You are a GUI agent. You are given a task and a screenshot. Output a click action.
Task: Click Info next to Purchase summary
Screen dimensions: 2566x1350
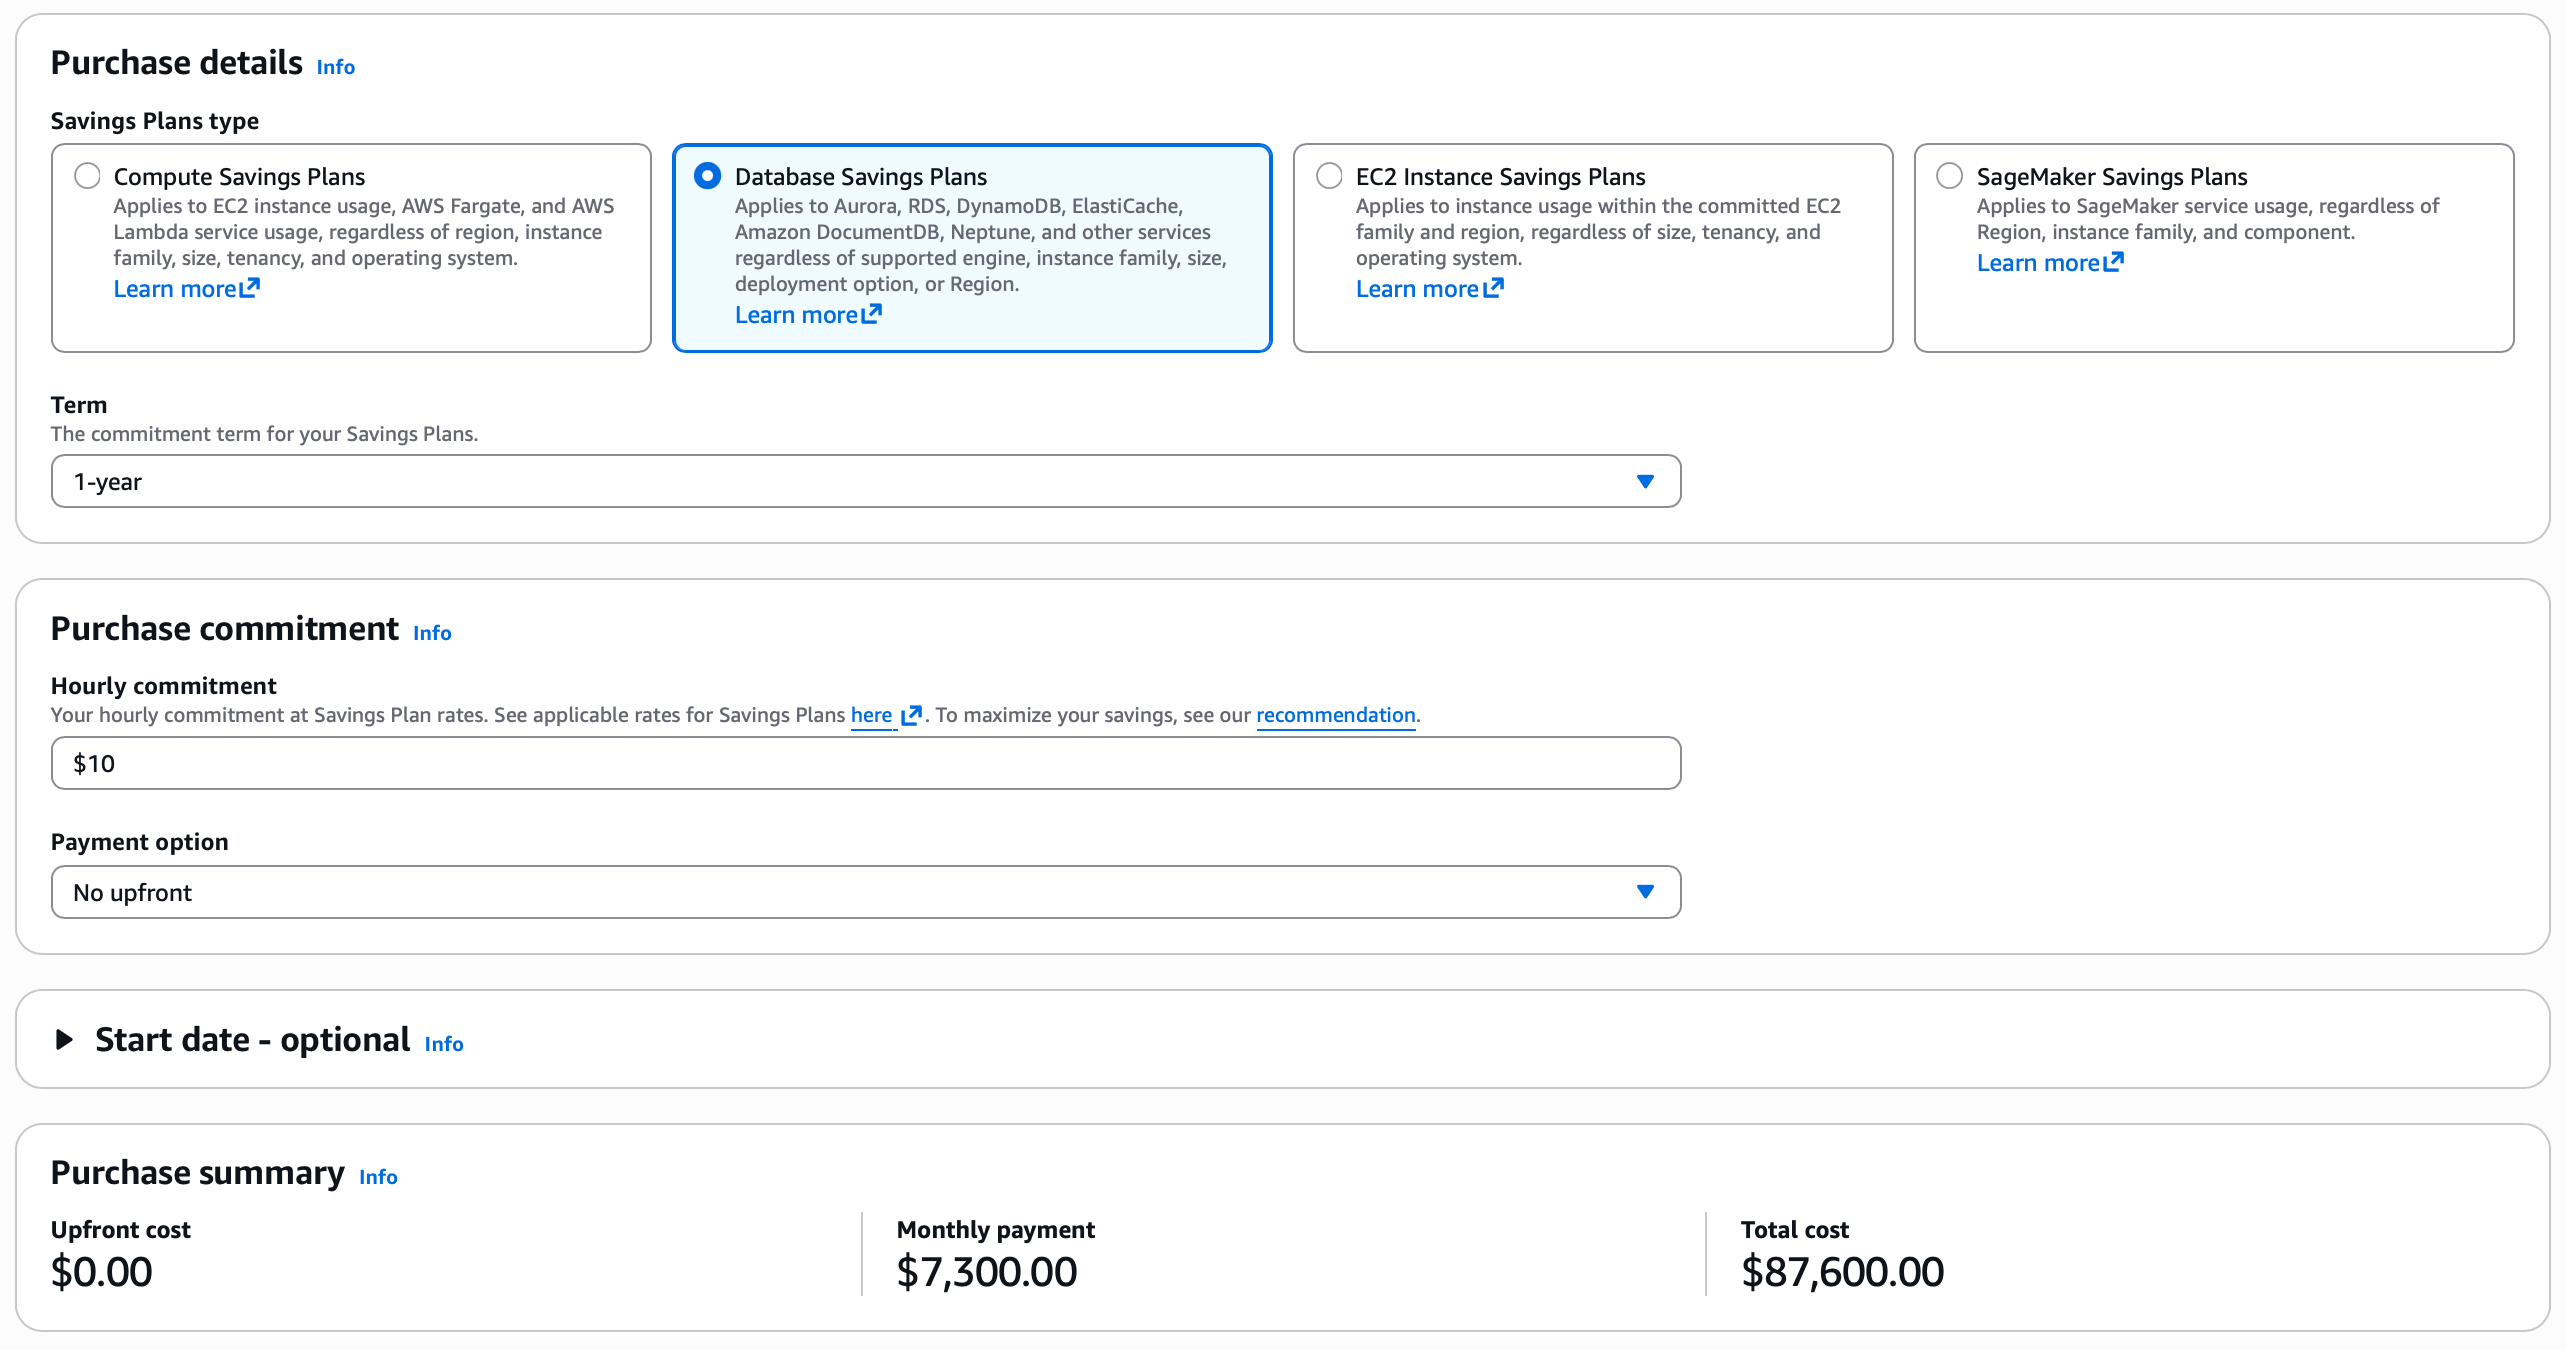tap(378, 1177)
